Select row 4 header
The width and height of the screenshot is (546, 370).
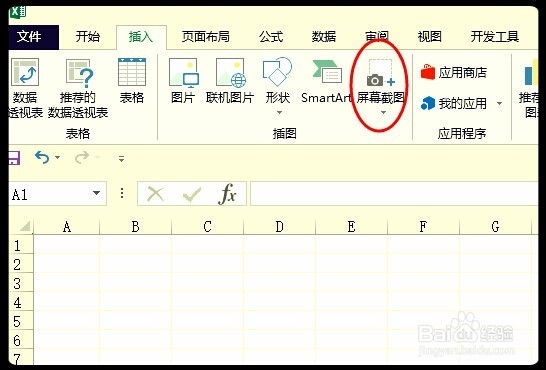tap(21, 302)
